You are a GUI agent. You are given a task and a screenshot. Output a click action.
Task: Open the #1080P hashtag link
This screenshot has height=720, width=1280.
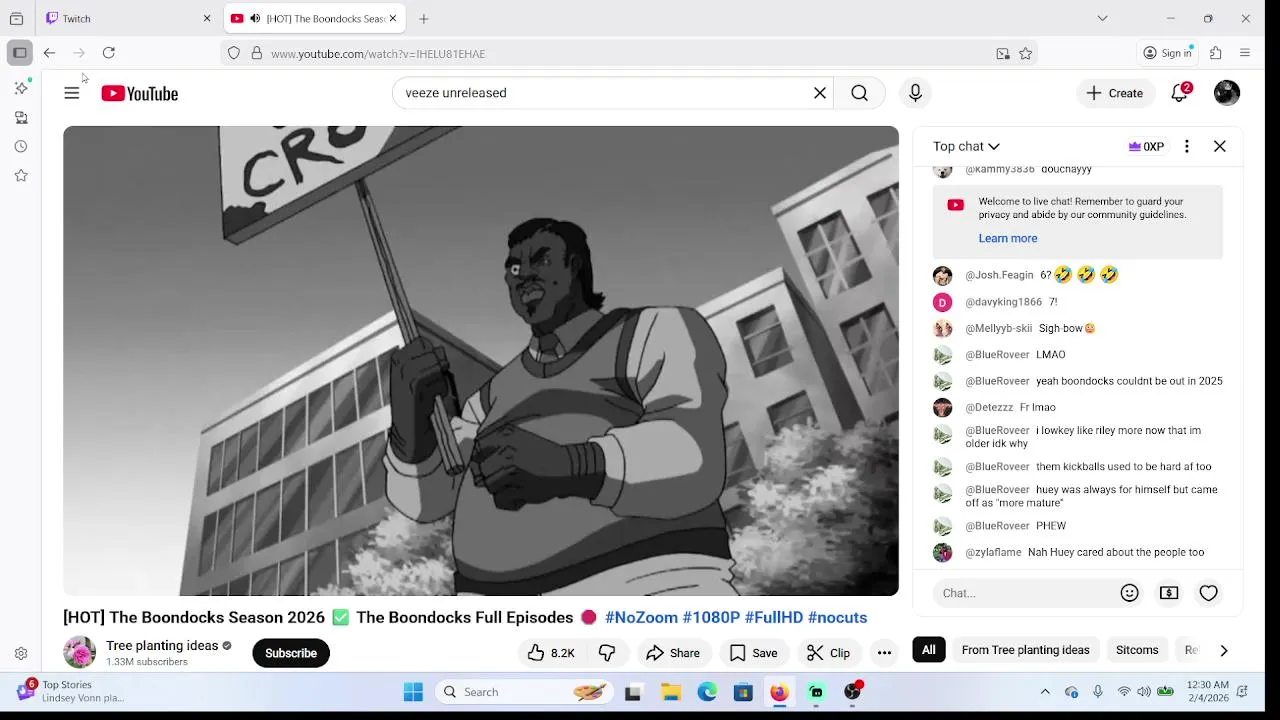(x=711, y=617)
